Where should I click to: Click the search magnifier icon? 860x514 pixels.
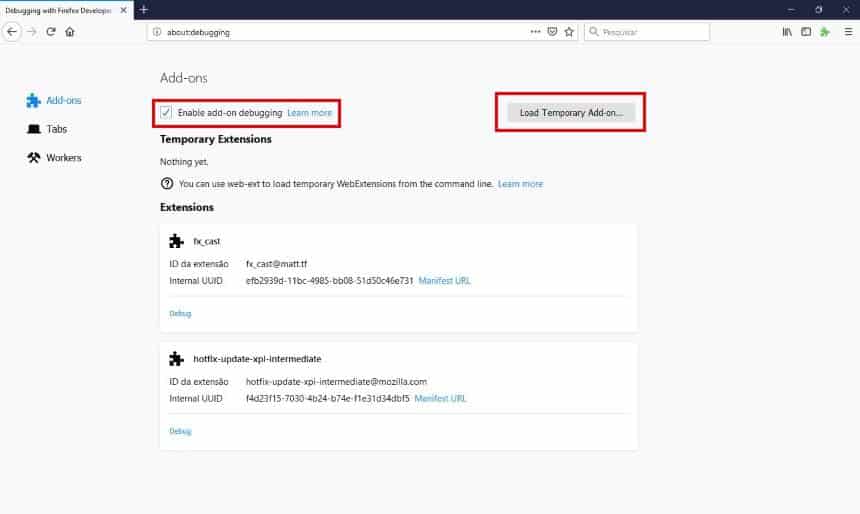point(593,32)
